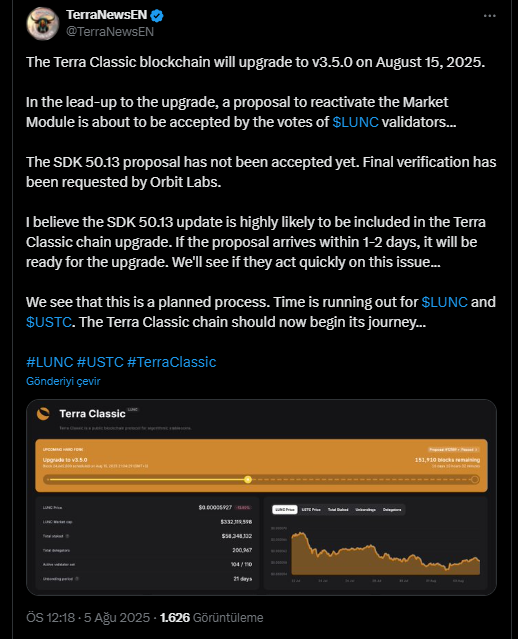Open the #TerraClassic hashtag

(172, 362)
